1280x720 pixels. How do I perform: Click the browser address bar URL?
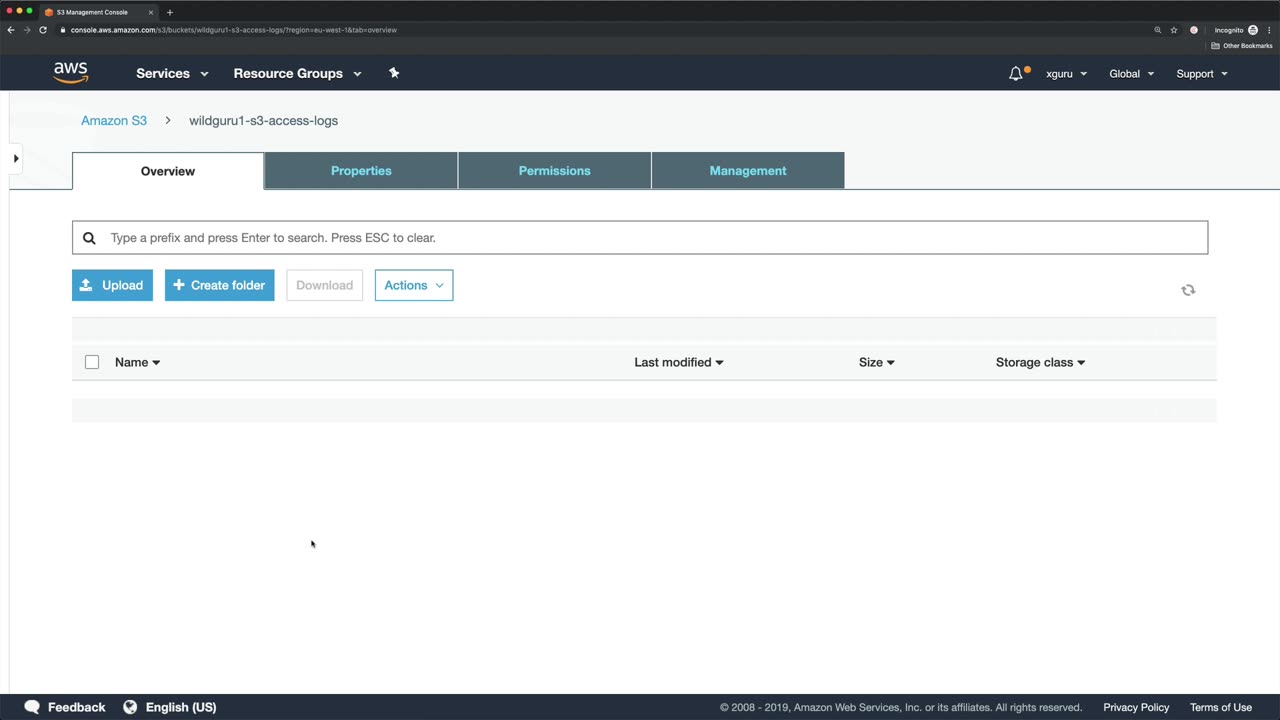[x=234, y=30]
